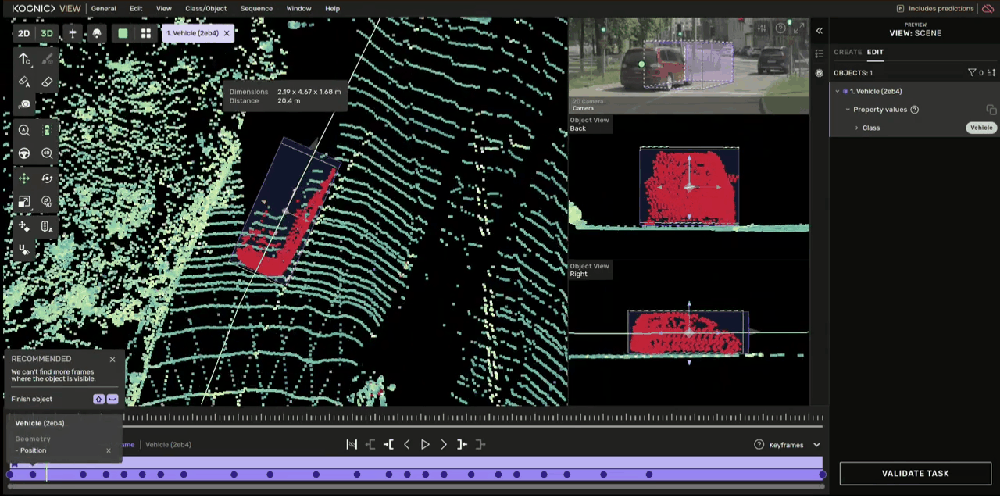The image size is (1000, 496).
Task: Open camera view adjustment sliders icon
Action: point(762,29)
